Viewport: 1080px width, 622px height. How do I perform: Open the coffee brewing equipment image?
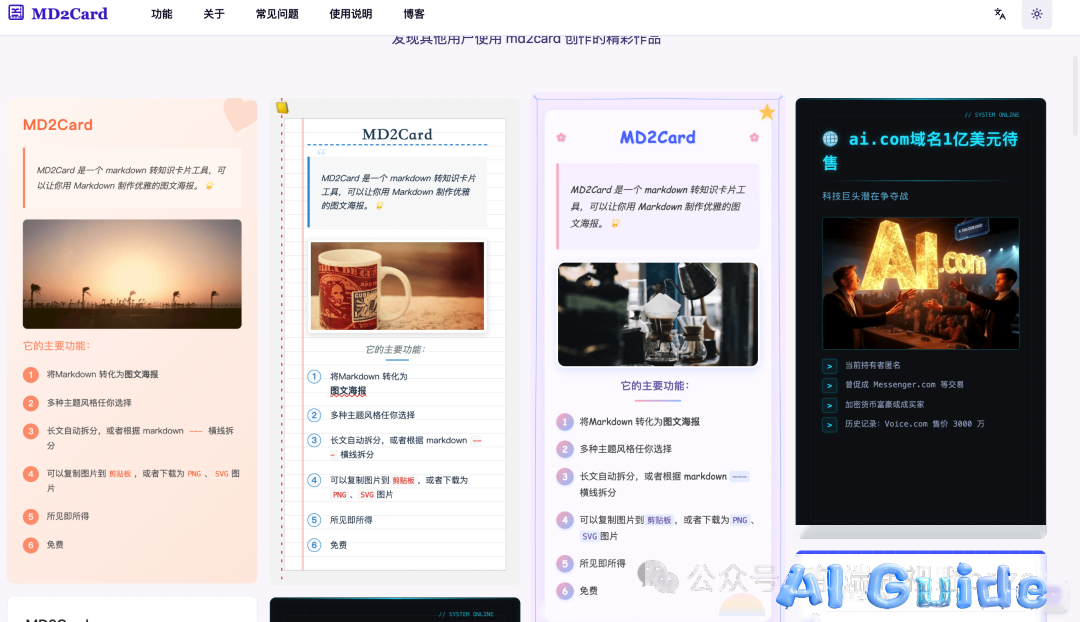[x=658, y=314]
